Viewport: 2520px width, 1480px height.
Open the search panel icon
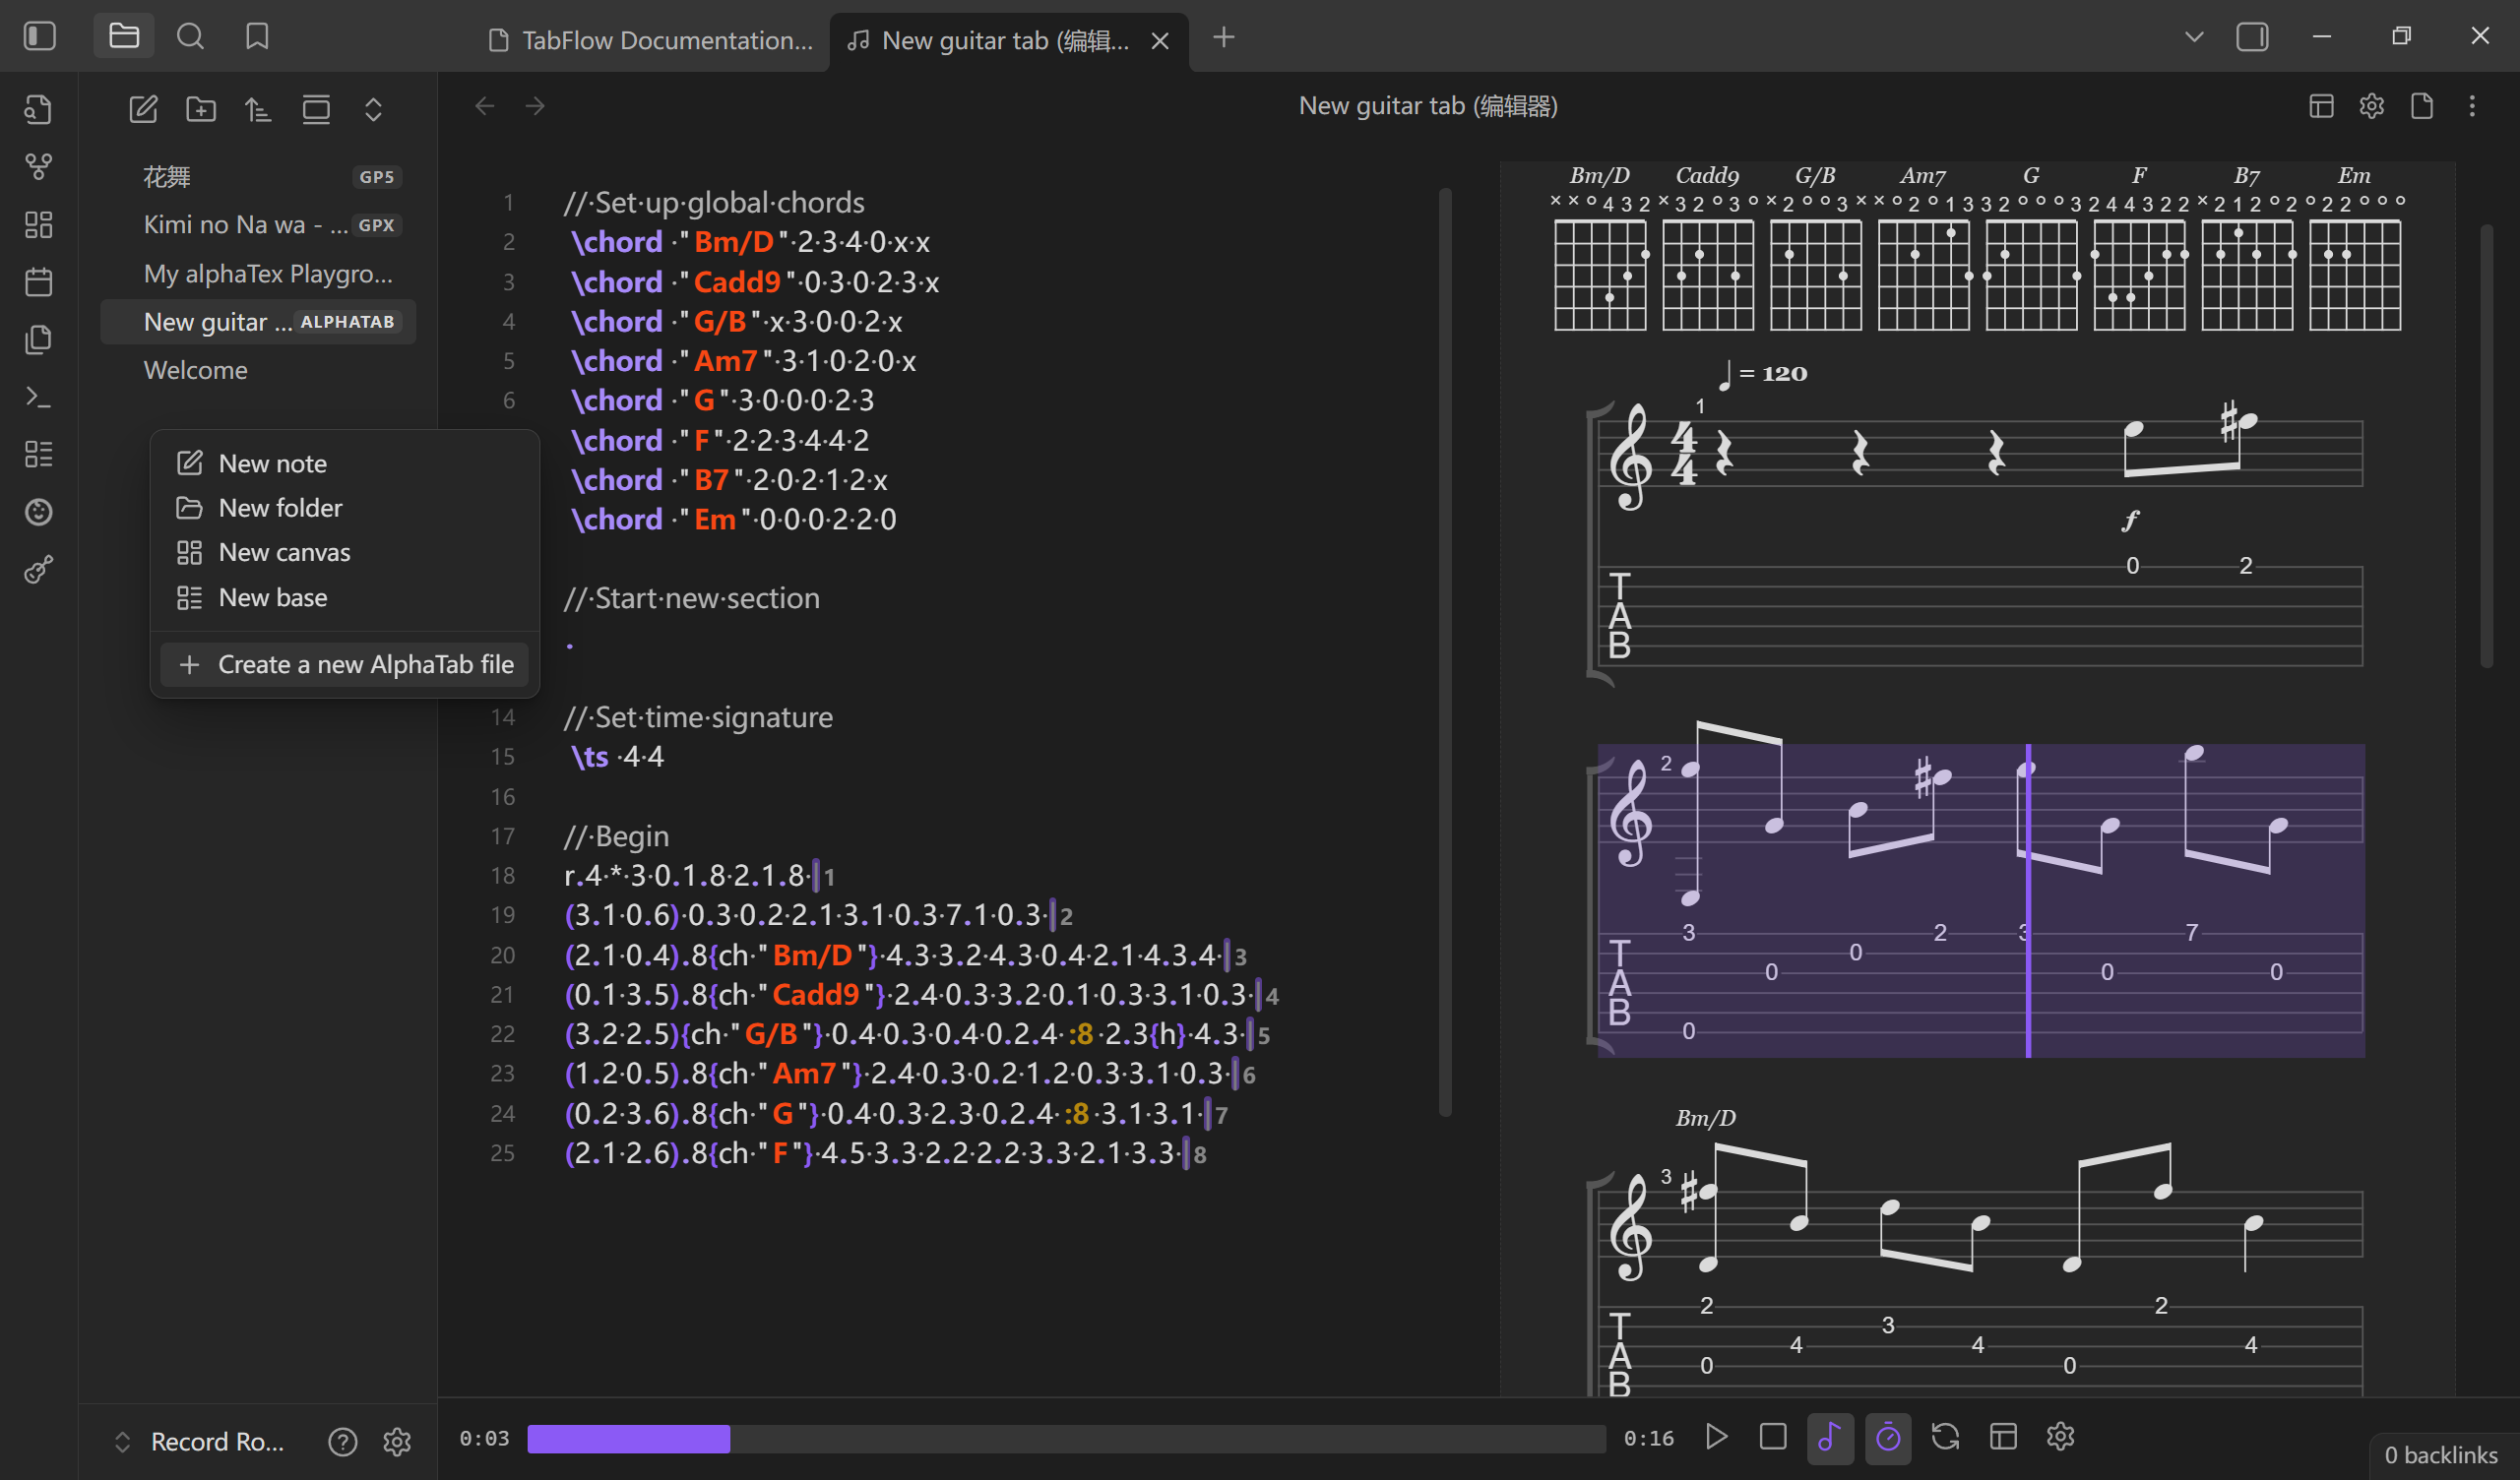[x=190, y=37]
